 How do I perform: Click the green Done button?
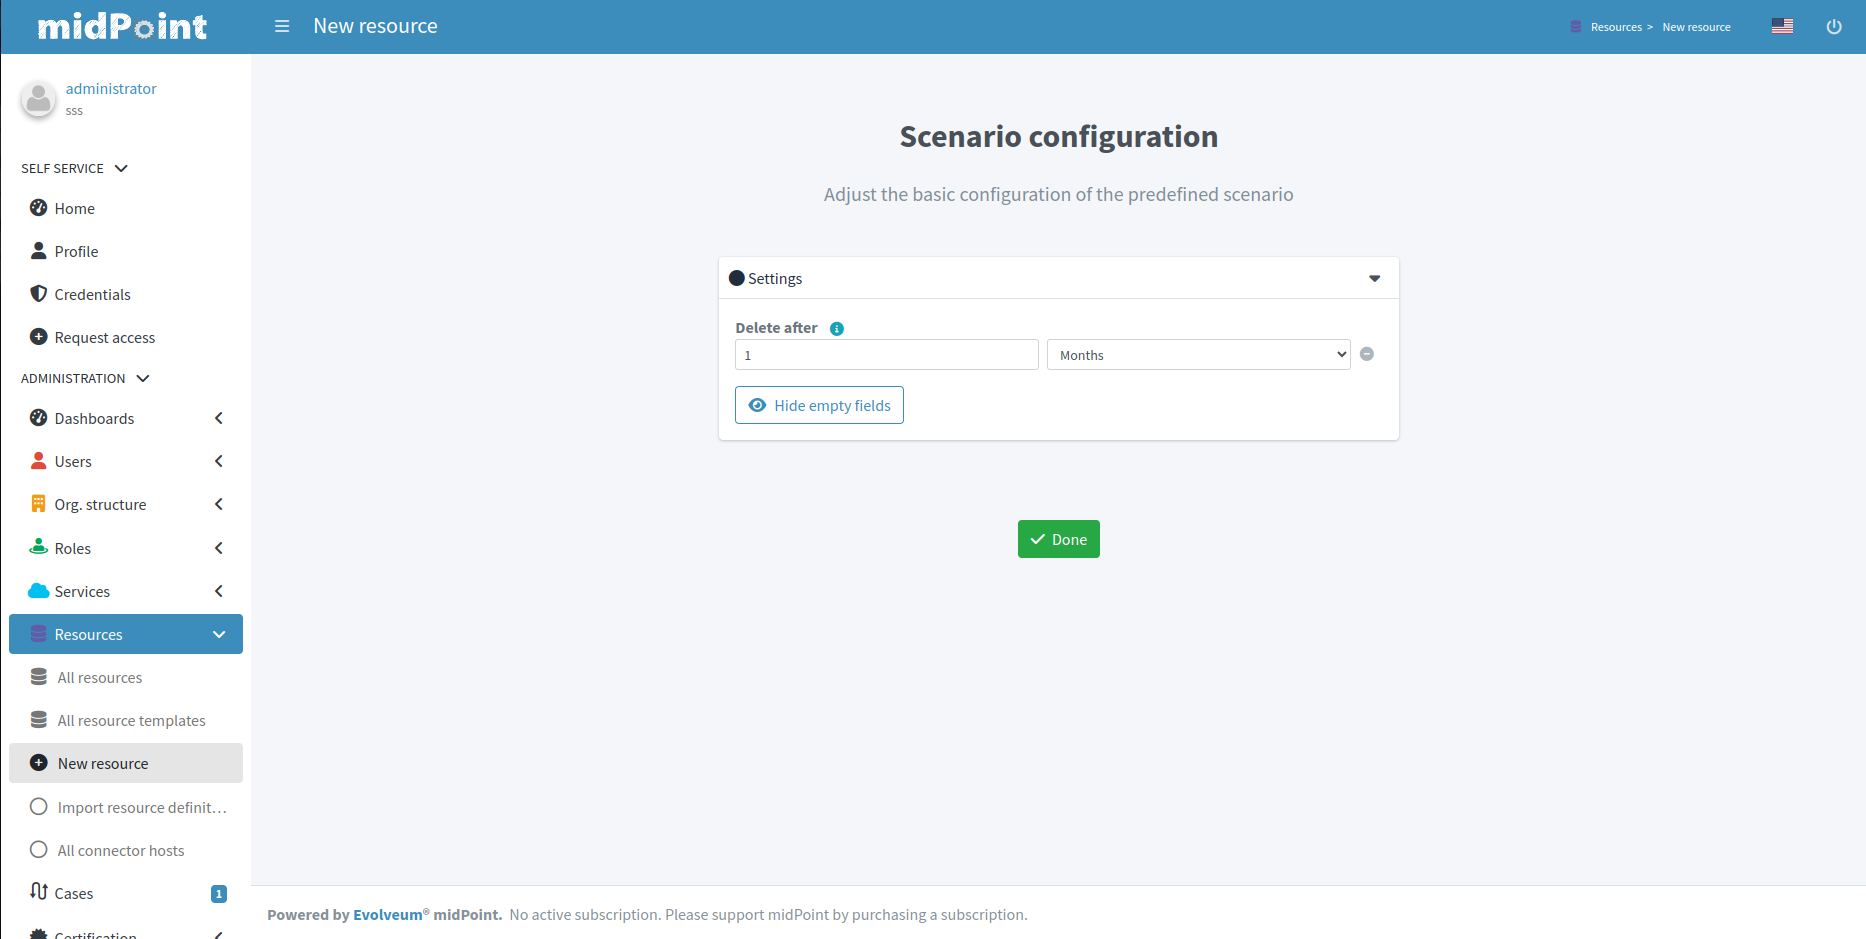point(1058,539)
